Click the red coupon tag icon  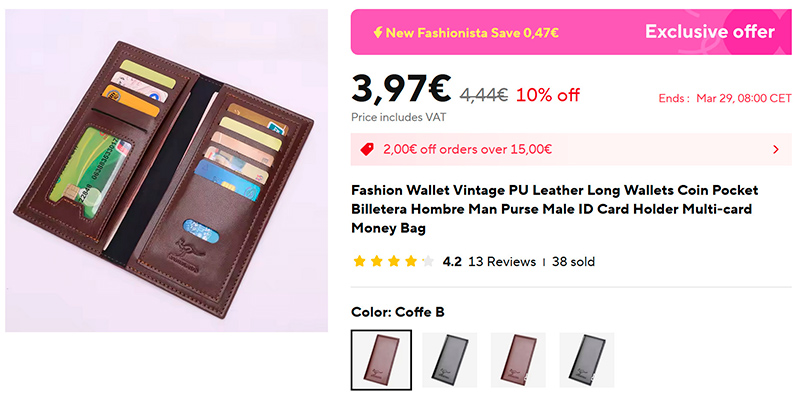367,150
